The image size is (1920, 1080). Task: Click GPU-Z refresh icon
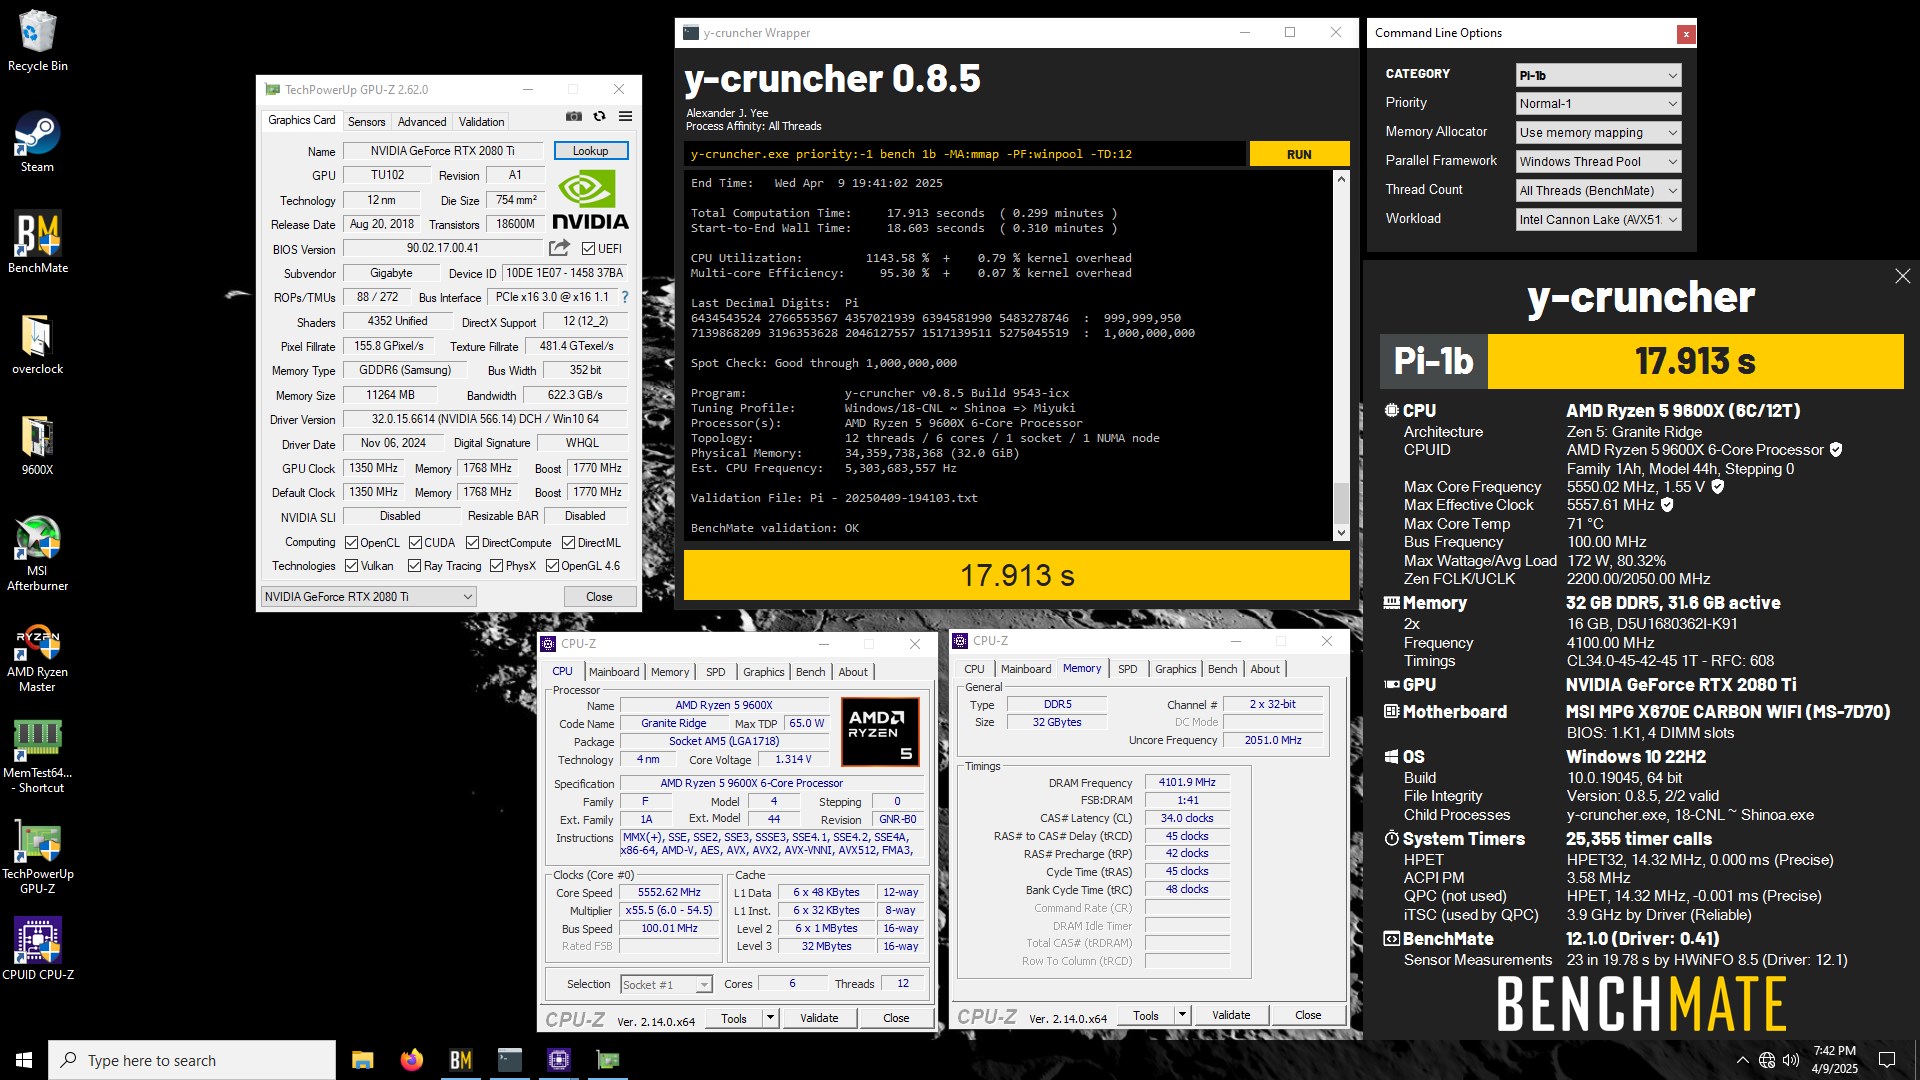point(600,117)
